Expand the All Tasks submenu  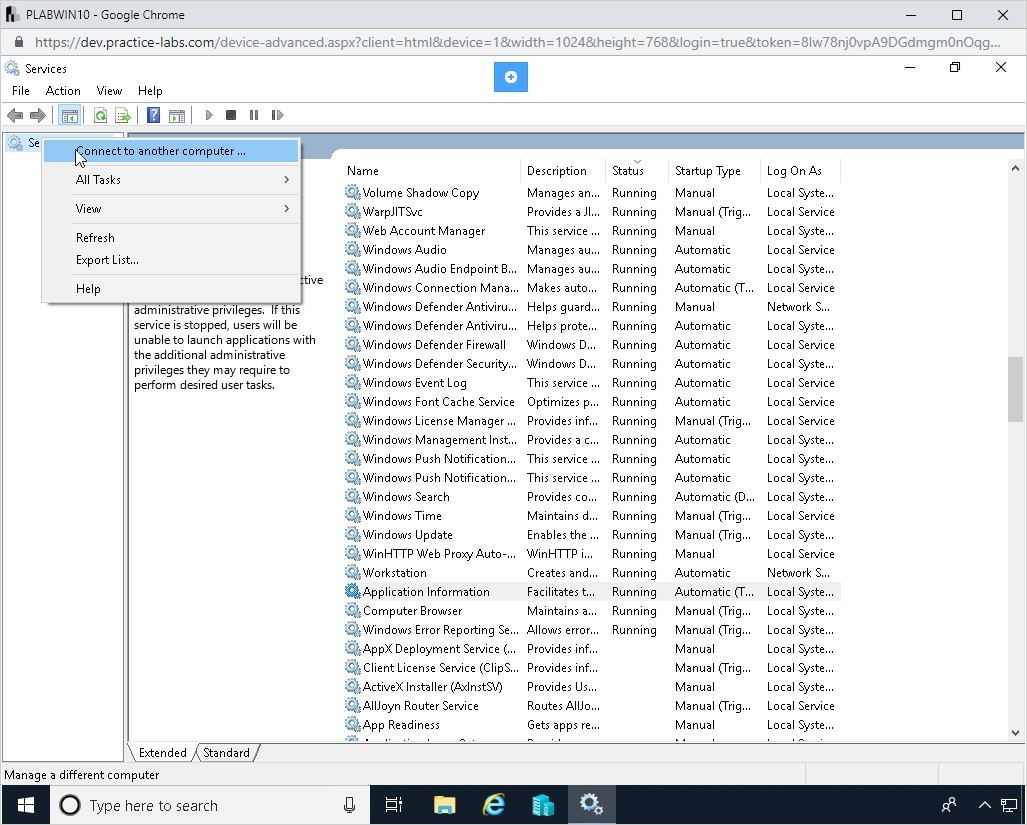(x=171, y=179)
